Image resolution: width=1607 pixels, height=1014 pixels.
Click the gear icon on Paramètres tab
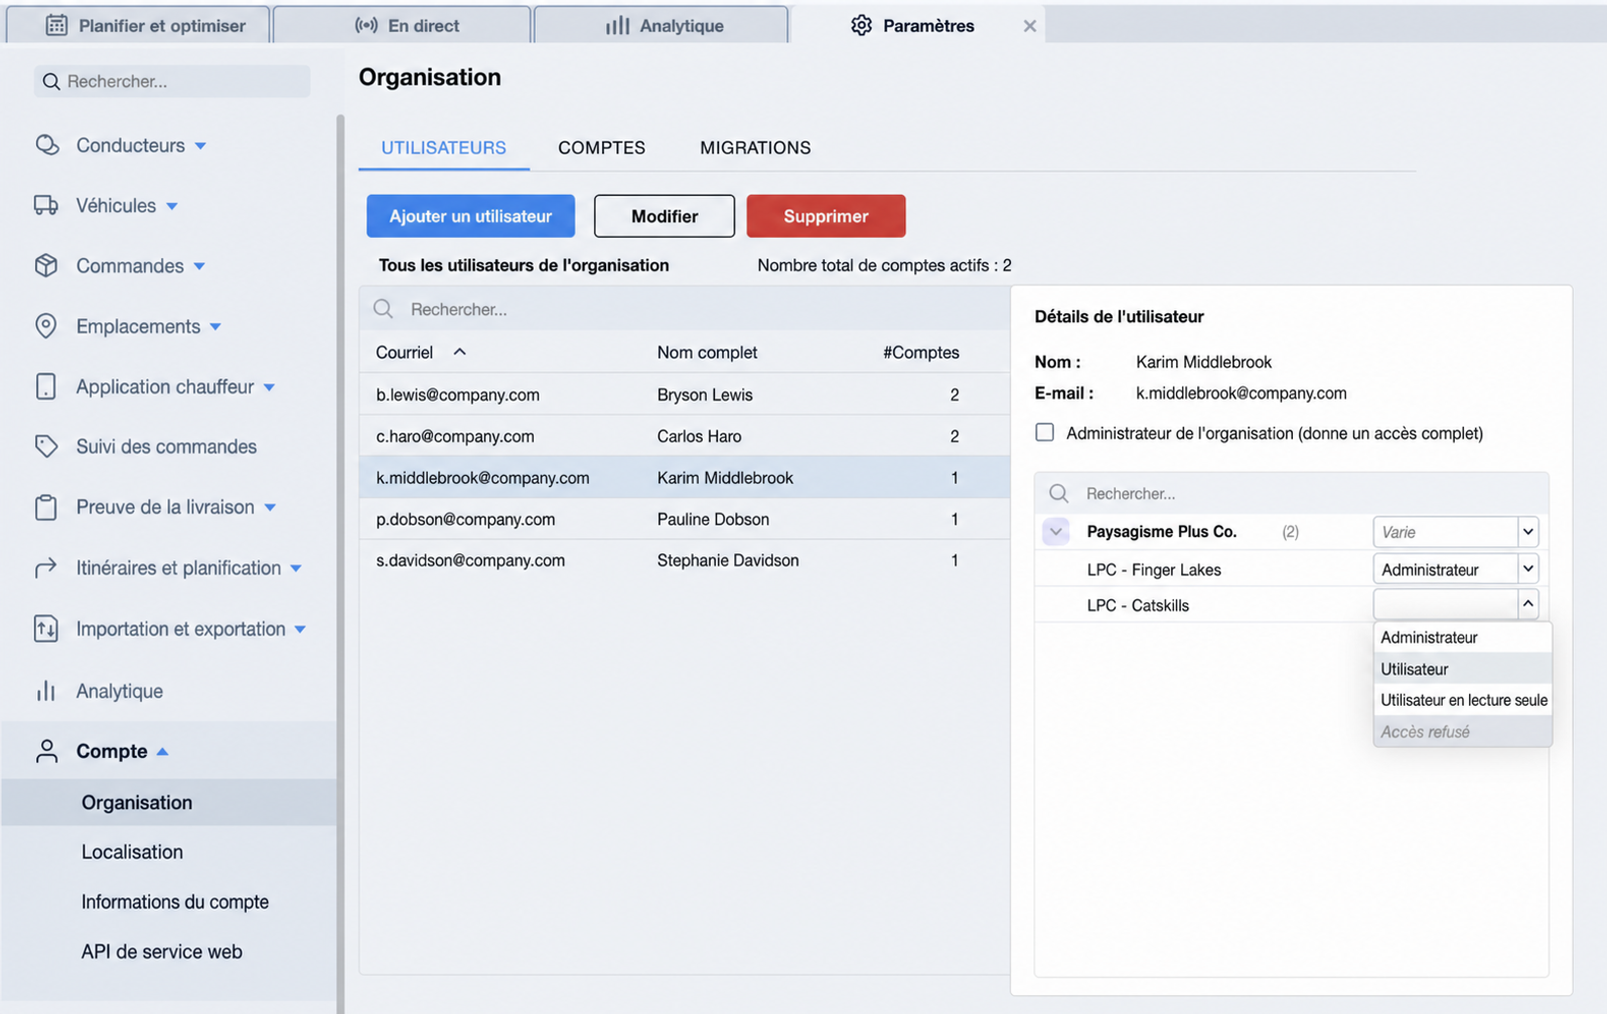pyautogui.click(x=862, y=25)
